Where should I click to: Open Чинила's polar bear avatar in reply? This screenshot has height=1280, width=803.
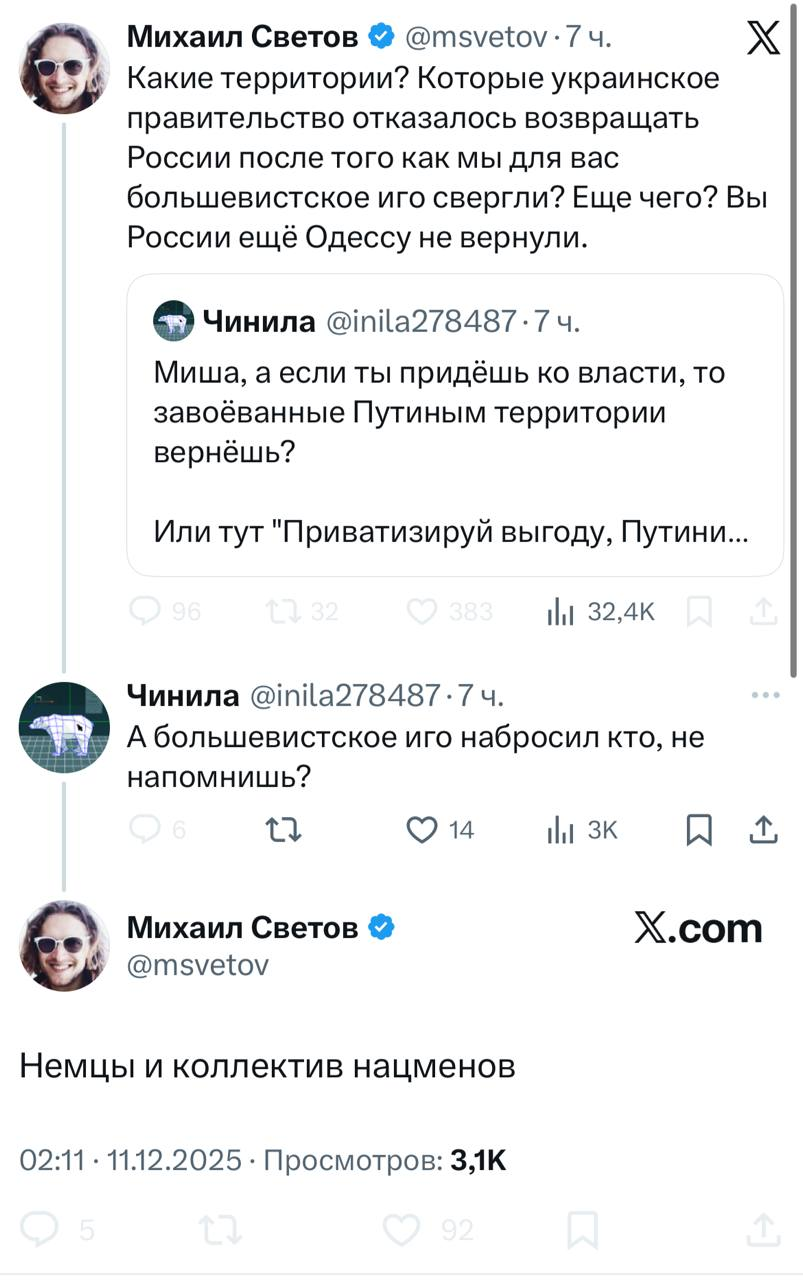point(65,727)
